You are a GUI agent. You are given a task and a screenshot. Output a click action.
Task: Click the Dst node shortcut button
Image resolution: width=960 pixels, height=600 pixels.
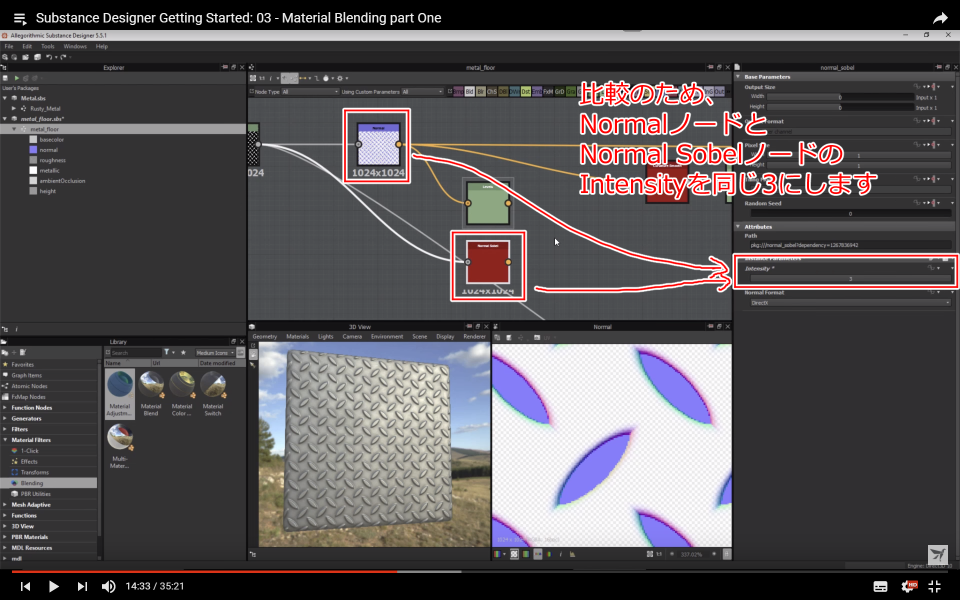(x=525, y=92)
